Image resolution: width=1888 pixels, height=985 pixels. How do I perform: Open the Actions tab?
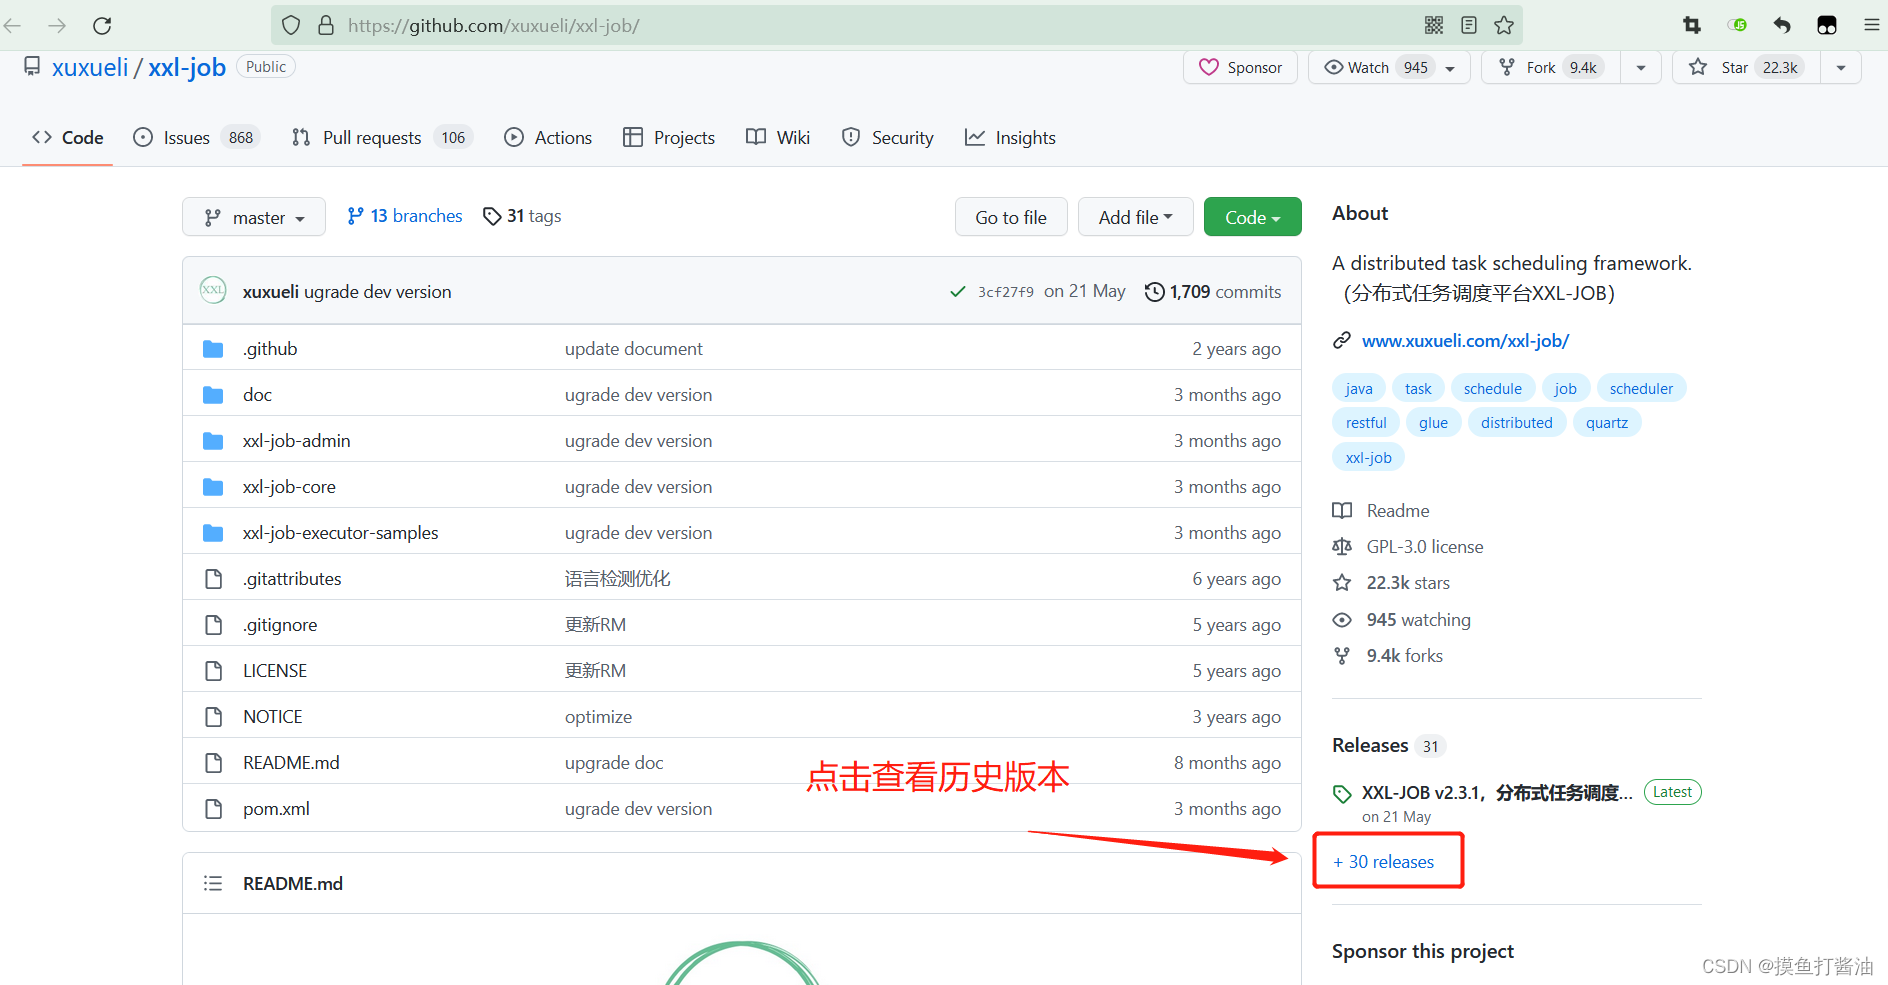tap(548, 138)
